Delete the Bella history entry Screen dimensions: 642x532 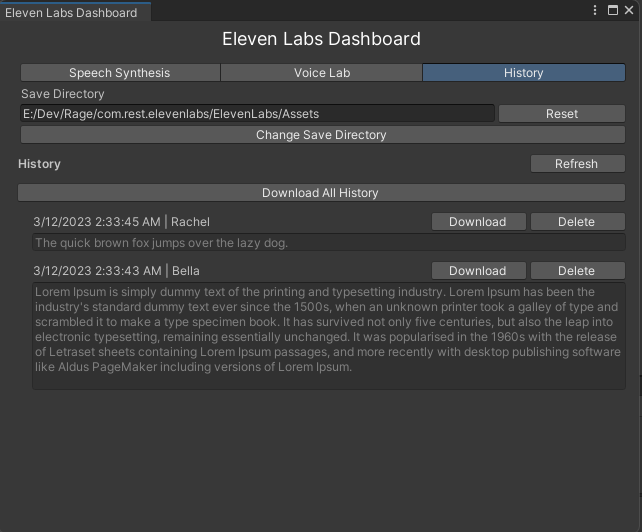pos(578,271)
